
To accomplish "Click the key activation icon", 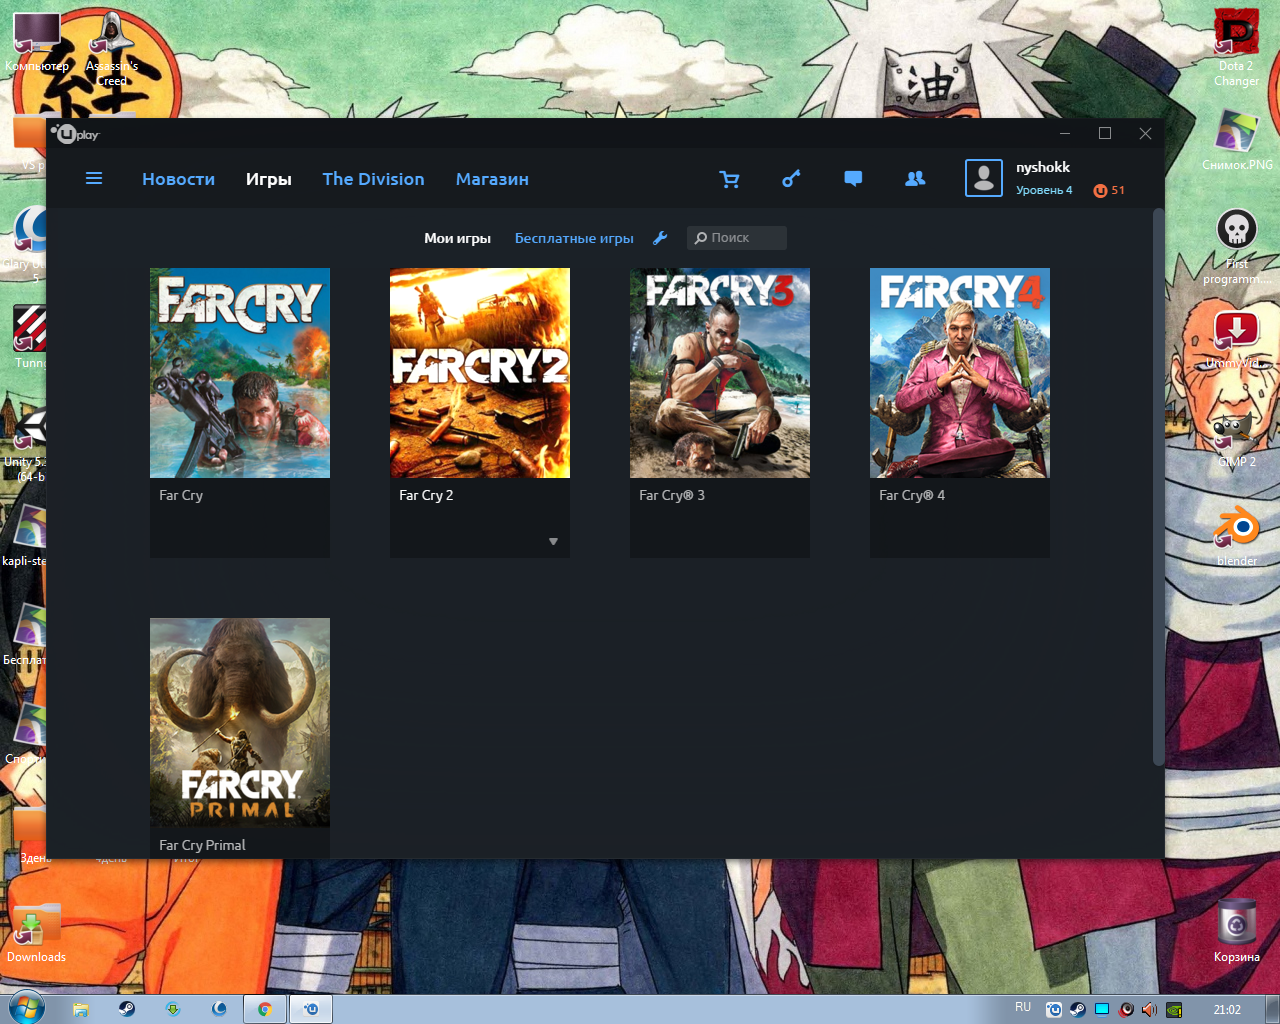I will 791,179.
